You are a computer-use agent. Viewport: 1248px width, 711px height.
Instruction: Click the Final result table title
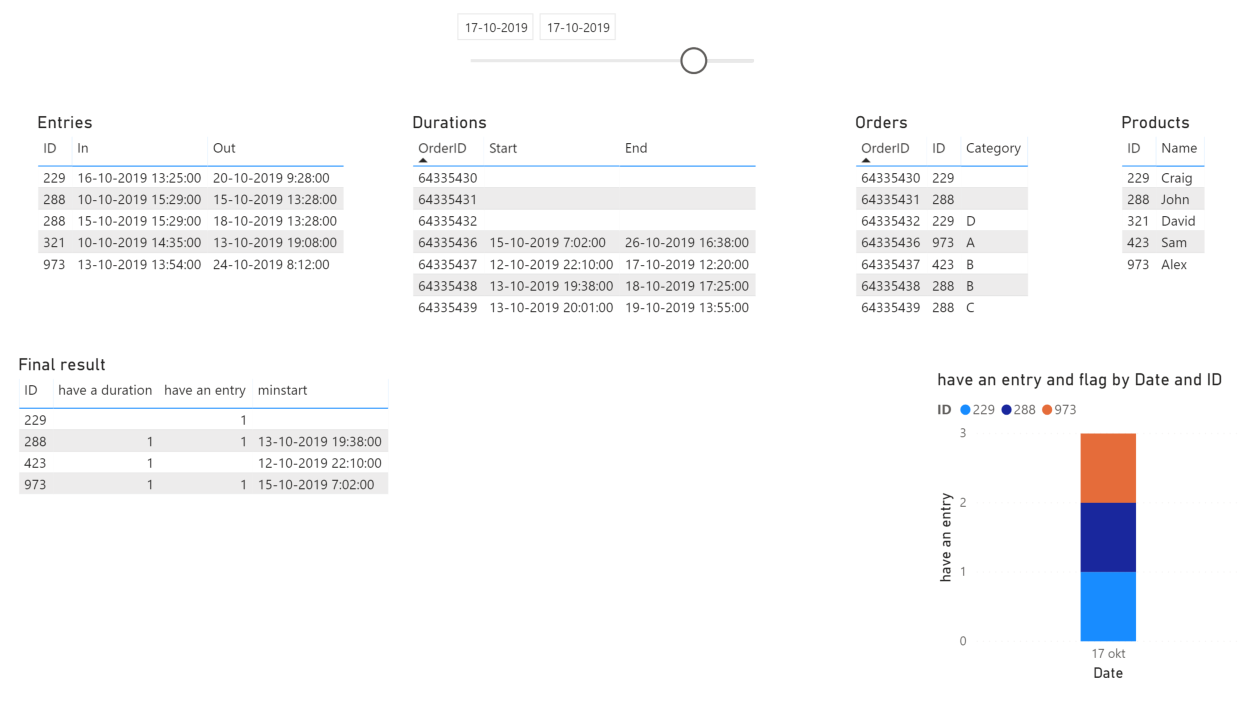[x=62, y=365]
